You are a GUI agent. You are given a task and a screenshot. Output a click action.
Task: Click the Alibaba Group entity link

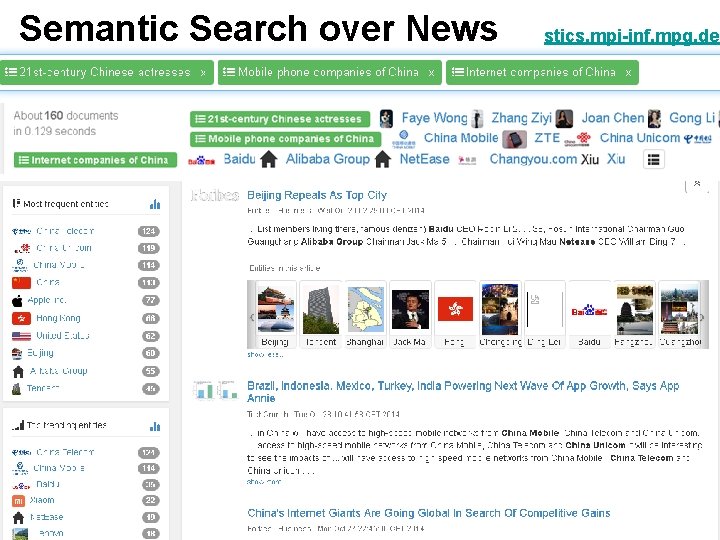327,159
